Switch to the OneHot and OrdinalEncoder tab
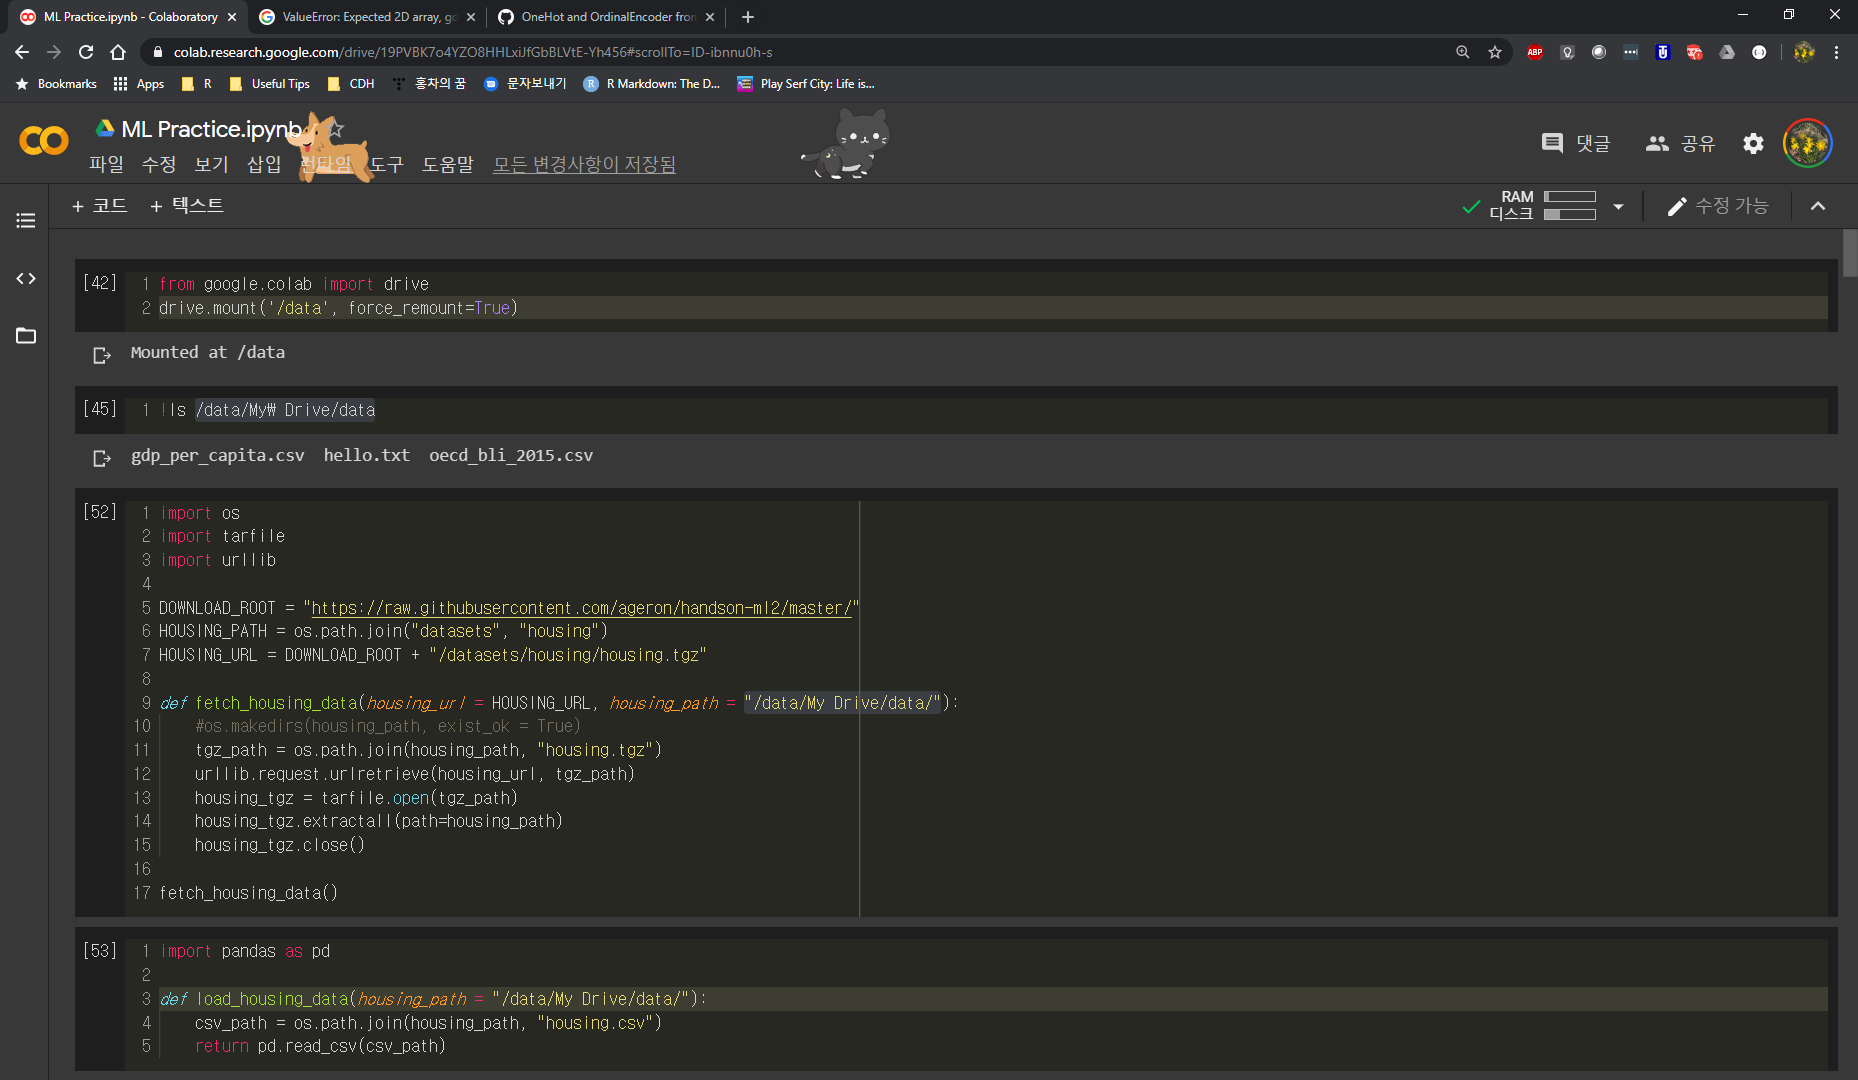 606,17
